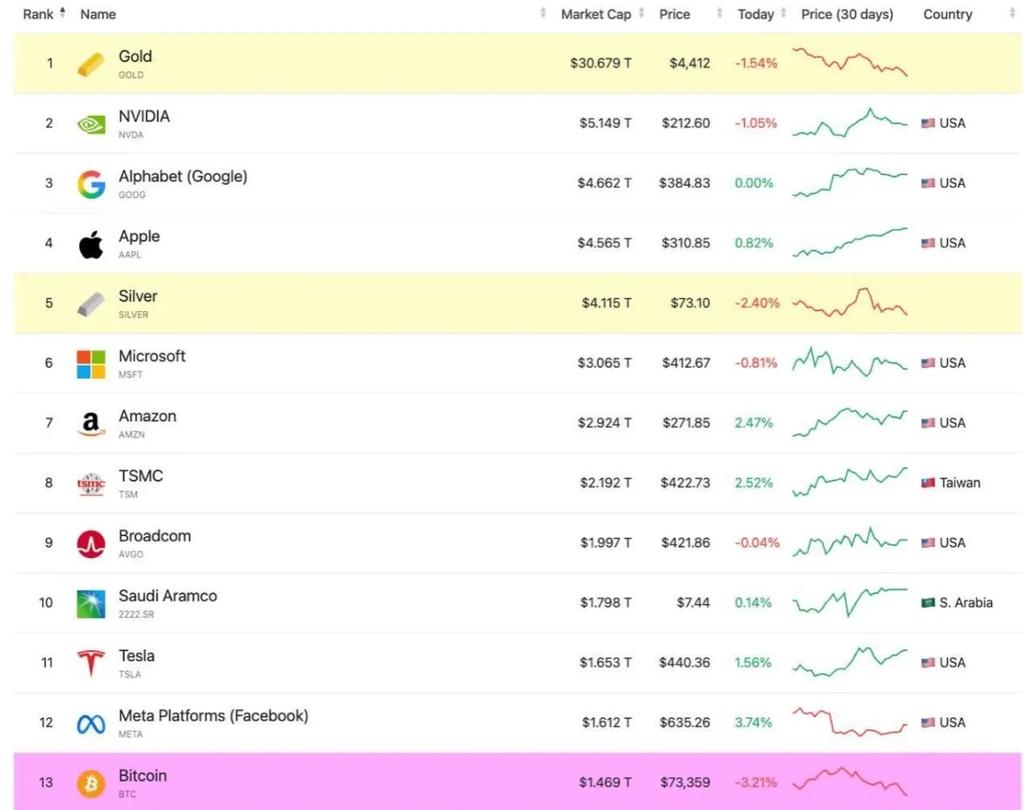Open the NVIDIA logo icon
1024x810 pixels.
[91, 124]
